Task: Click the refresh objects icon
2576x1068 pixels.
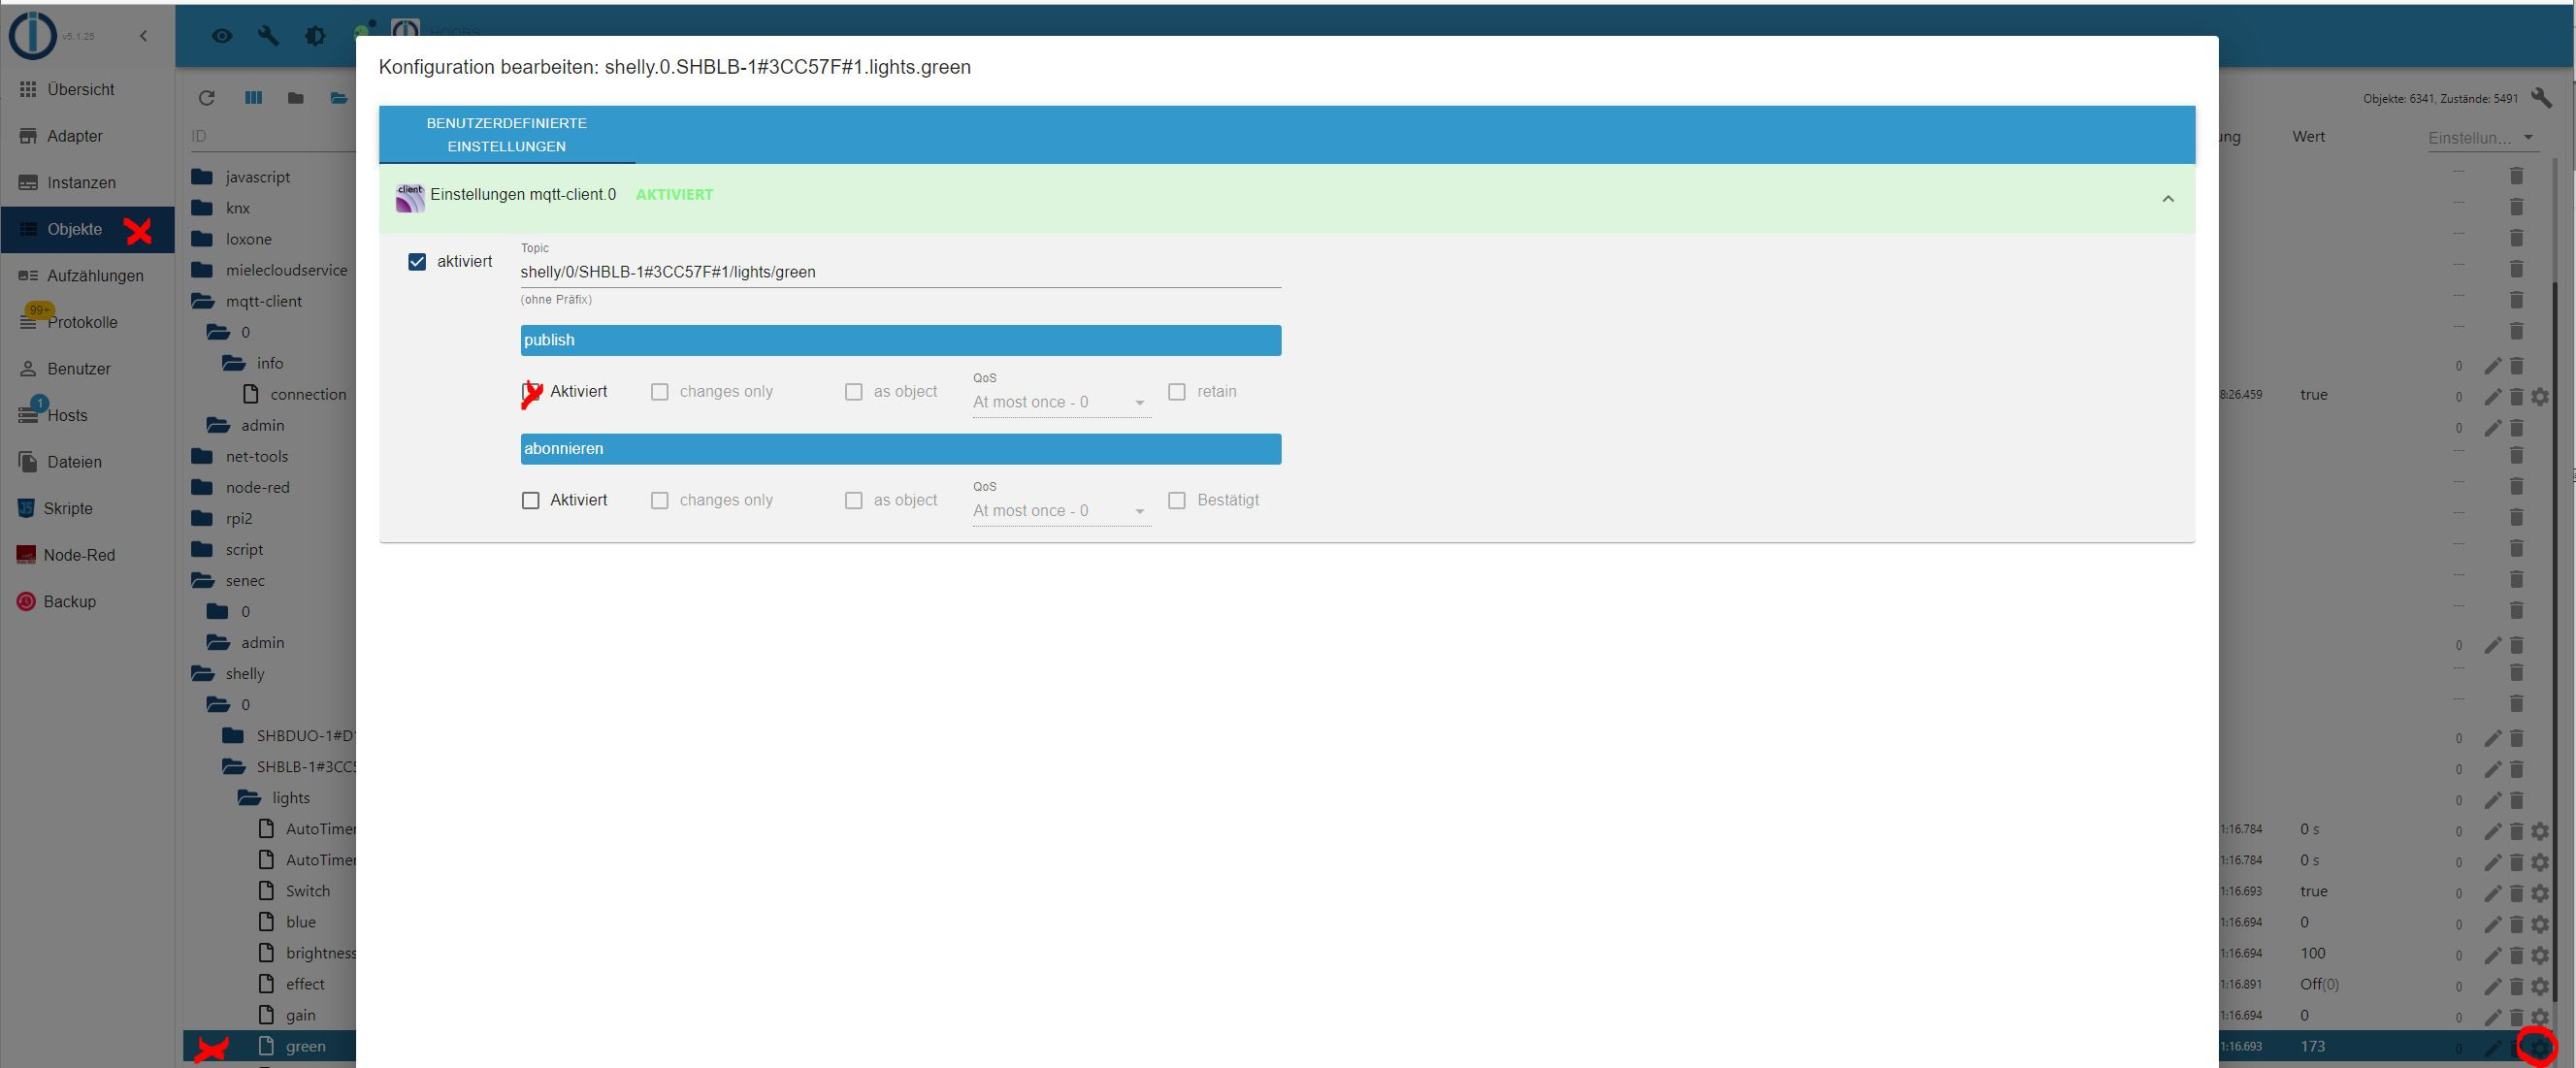Action: [x=207, y=98]
